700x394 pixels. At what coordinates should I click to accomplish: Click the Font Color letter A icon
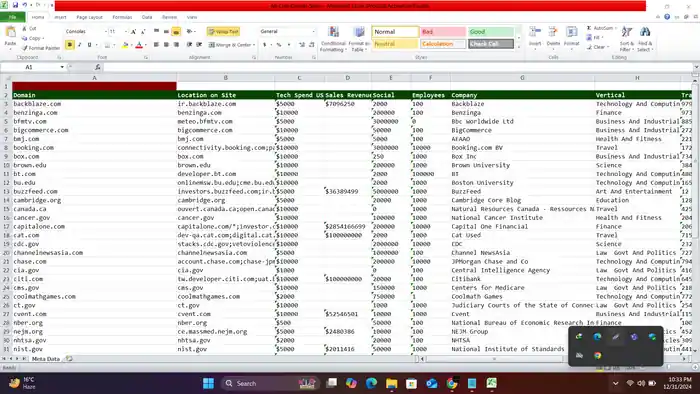(x=139, y=45)
